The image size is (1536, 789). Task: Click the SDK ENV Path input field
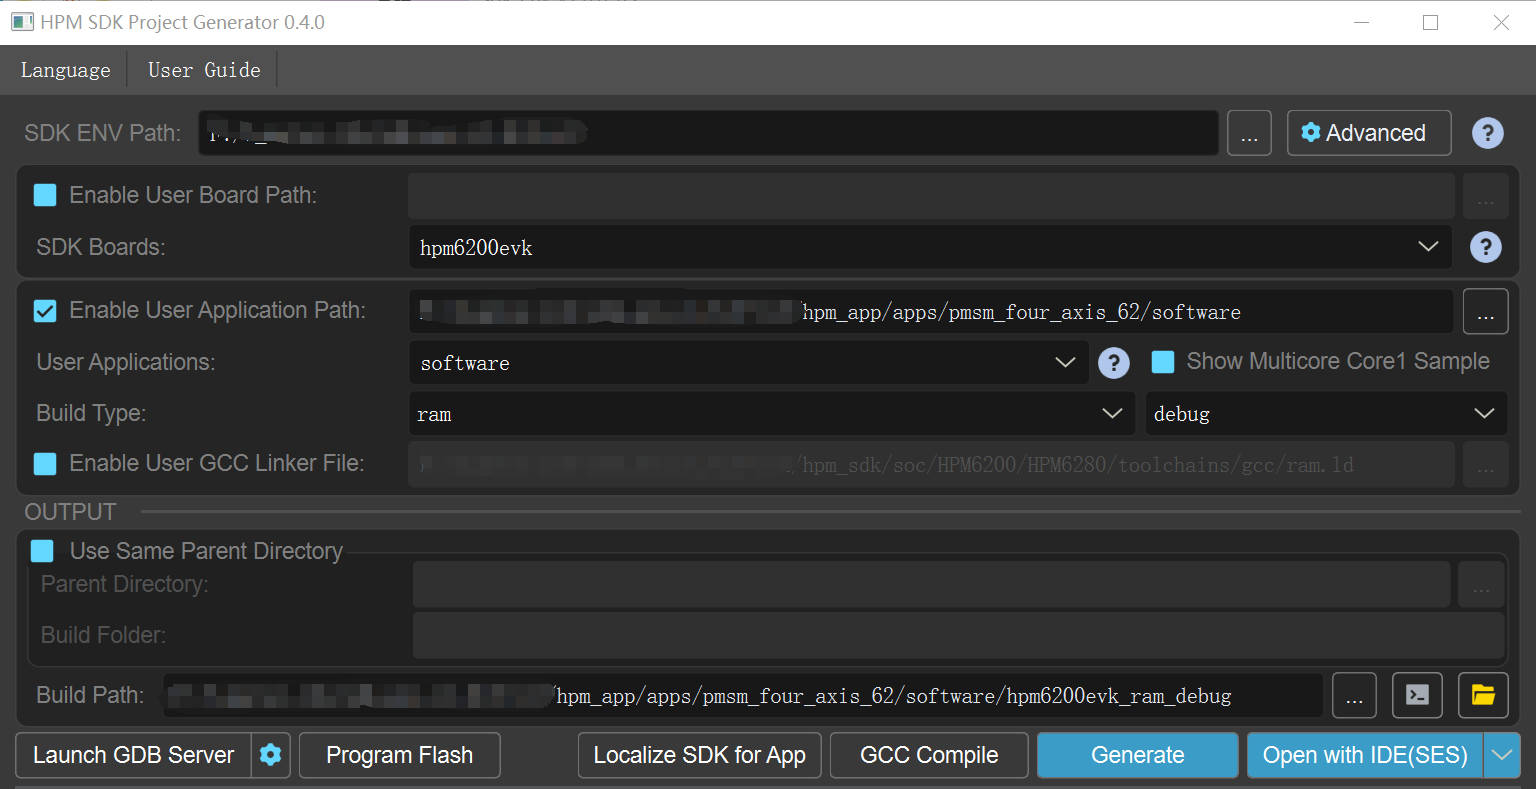[x=708, y=133]
